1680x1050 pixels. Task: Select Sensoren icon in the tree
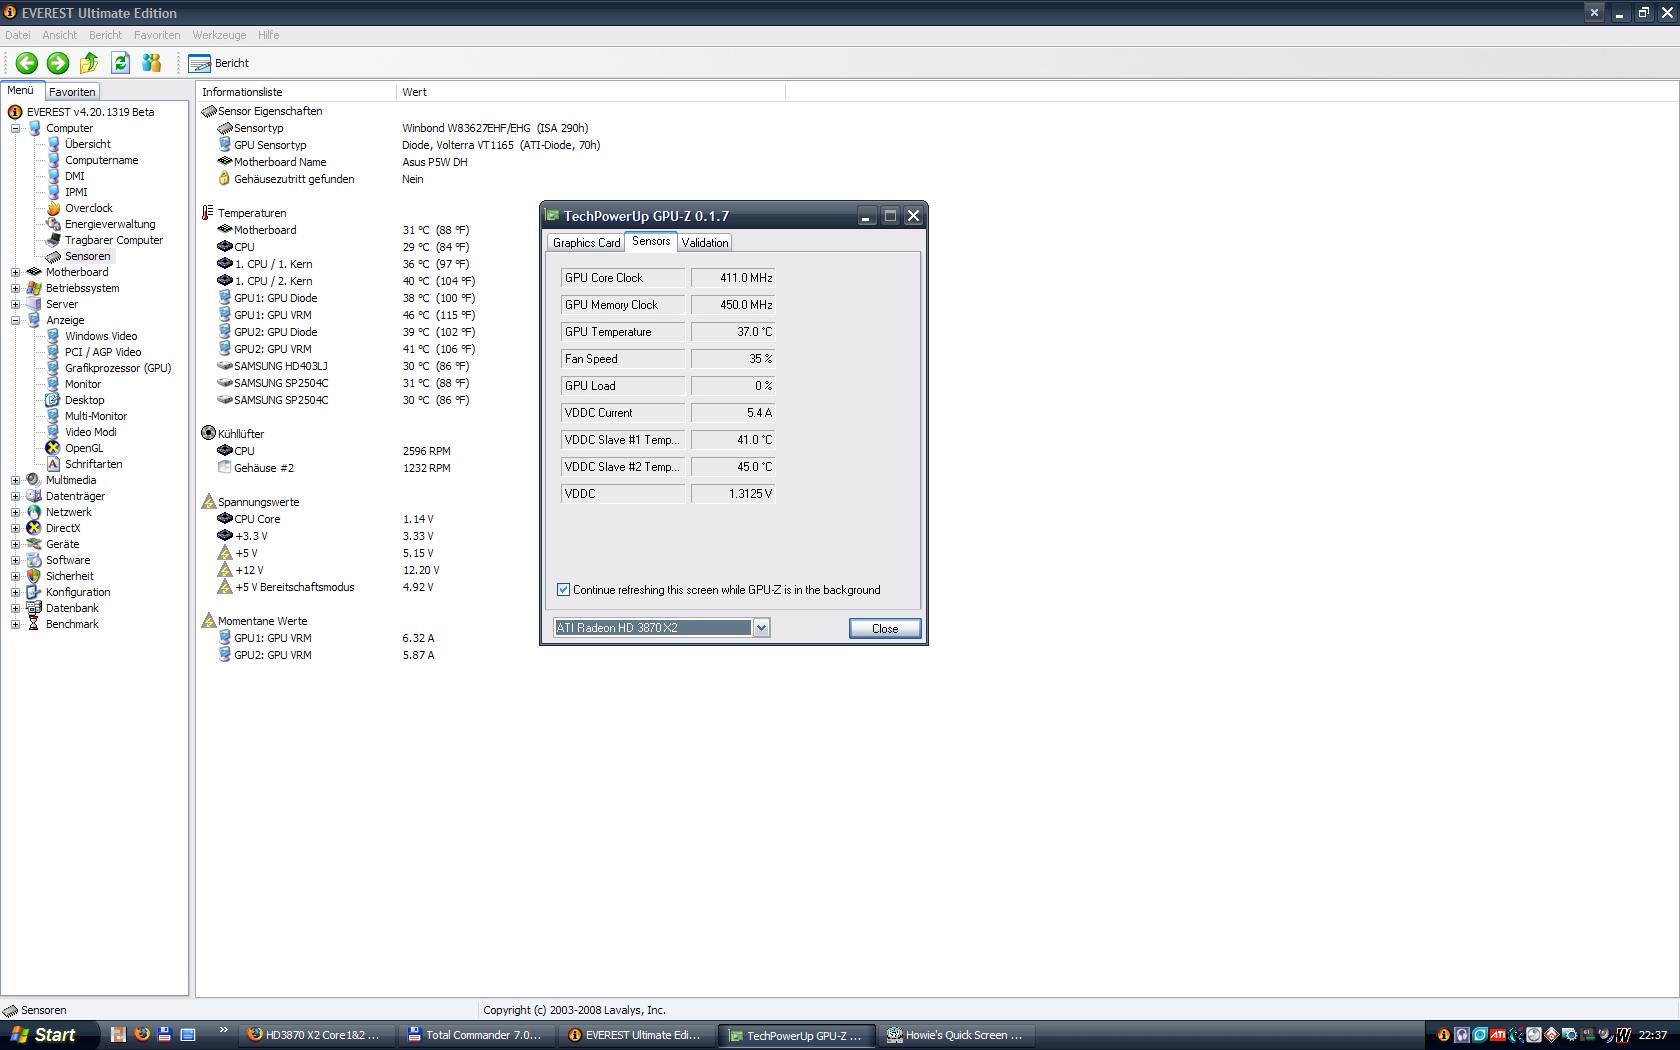click(x=53, y=256)
